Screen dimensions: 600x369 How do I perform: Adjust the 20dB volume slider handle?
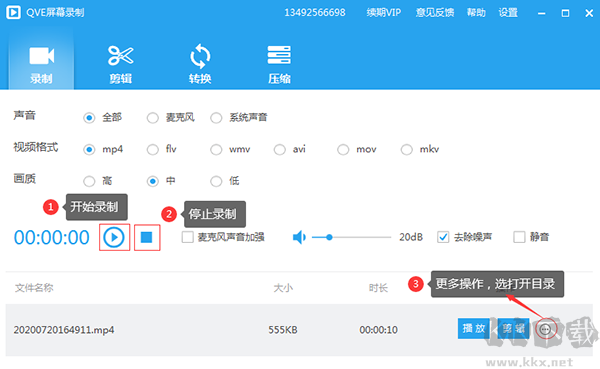point(329,237)
